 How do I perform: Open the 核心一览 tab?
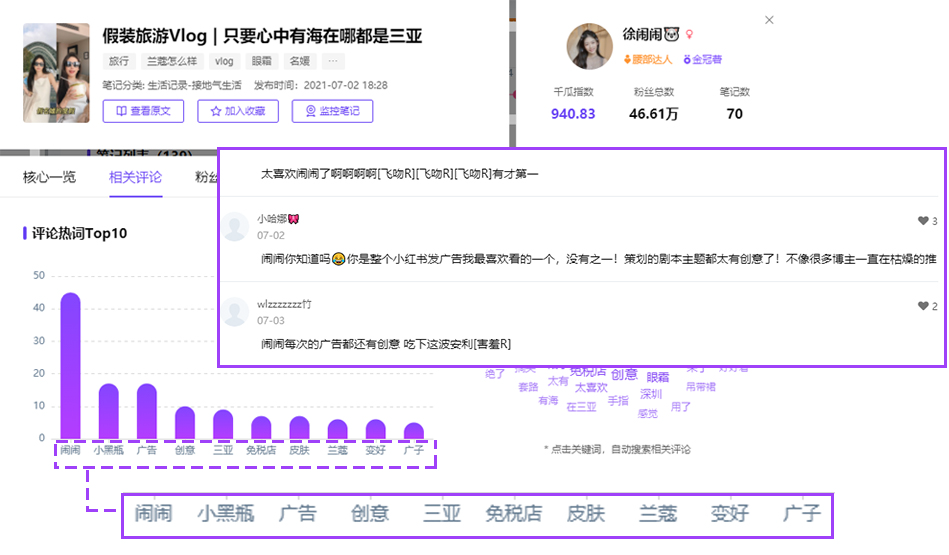[x=49, y=178]
